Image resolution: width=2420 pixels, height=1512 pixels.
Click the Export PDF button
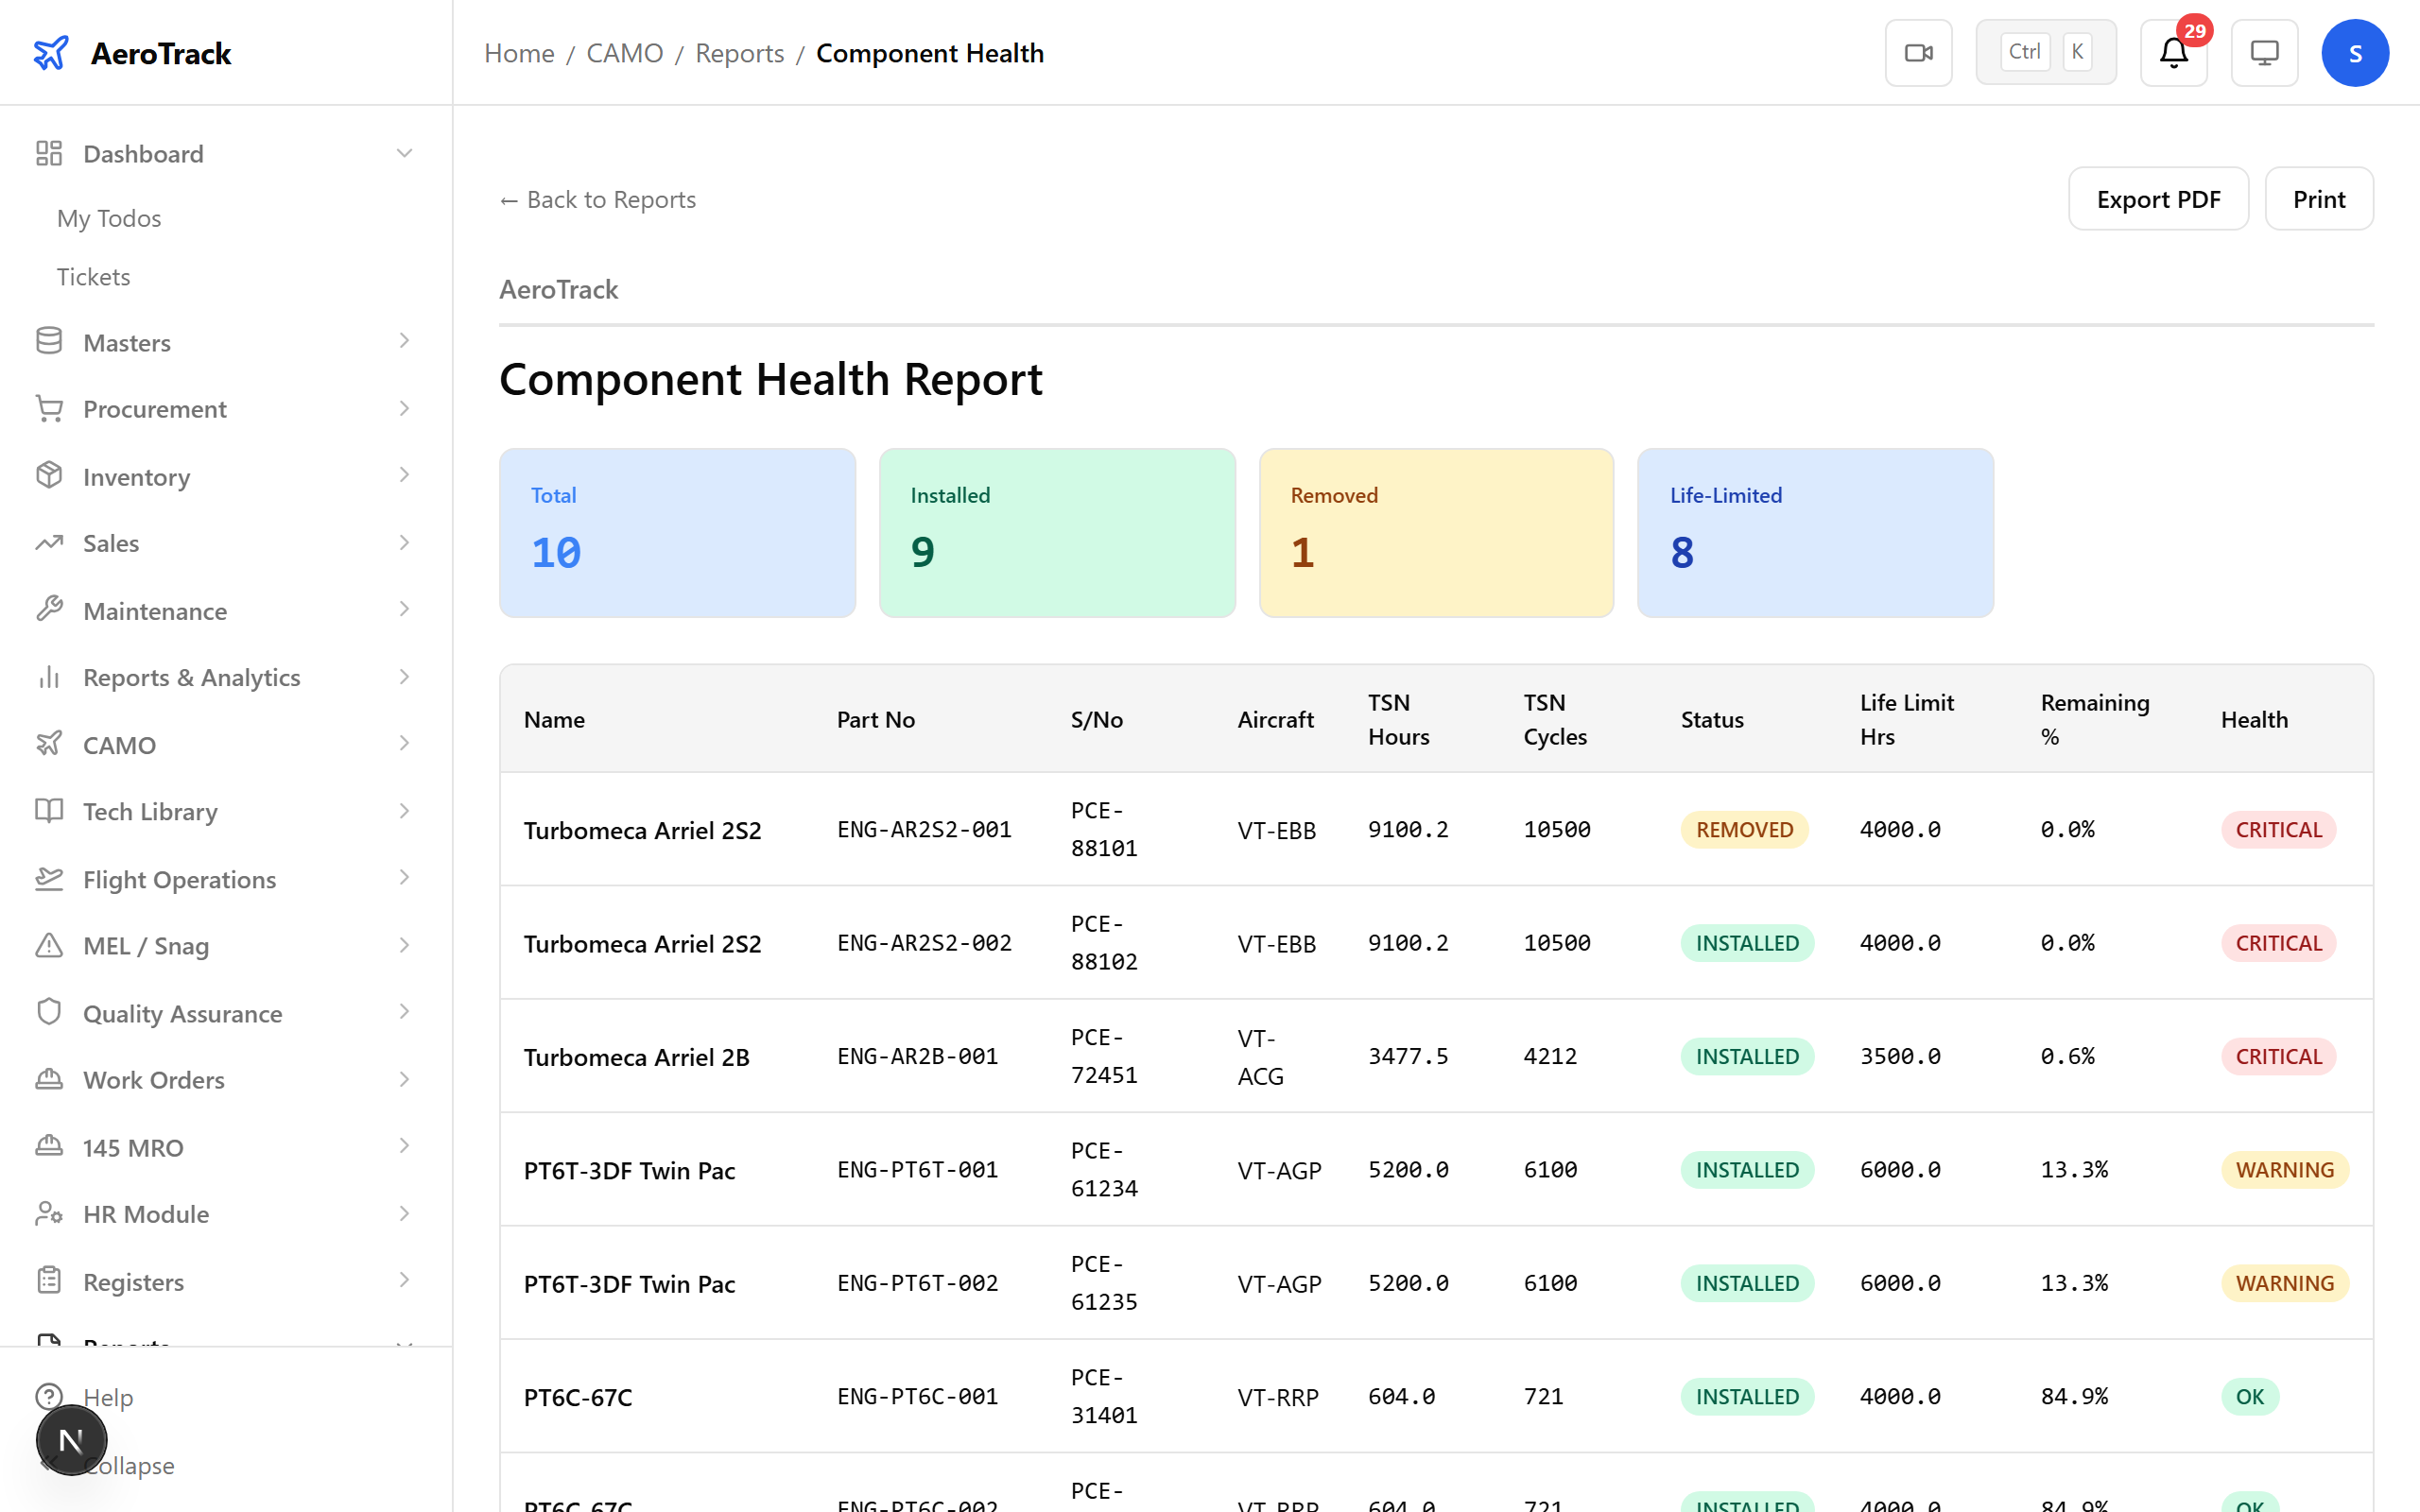tap(2158, 198)
